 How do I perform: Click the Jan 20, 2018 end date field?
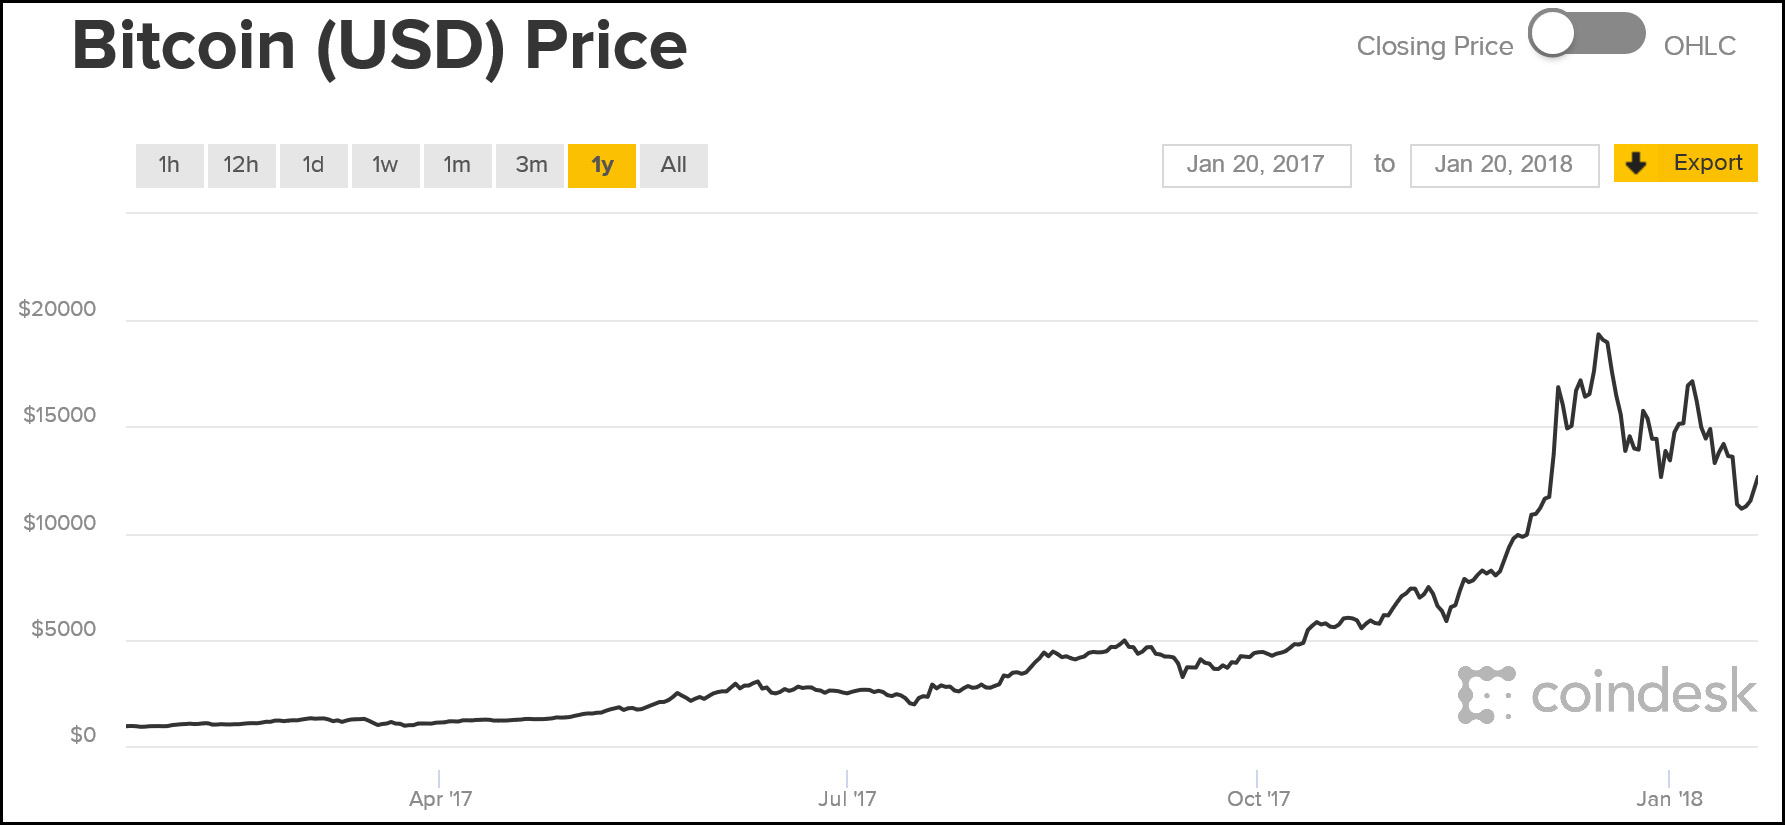pyautogui.click(x=1504, y=165)
